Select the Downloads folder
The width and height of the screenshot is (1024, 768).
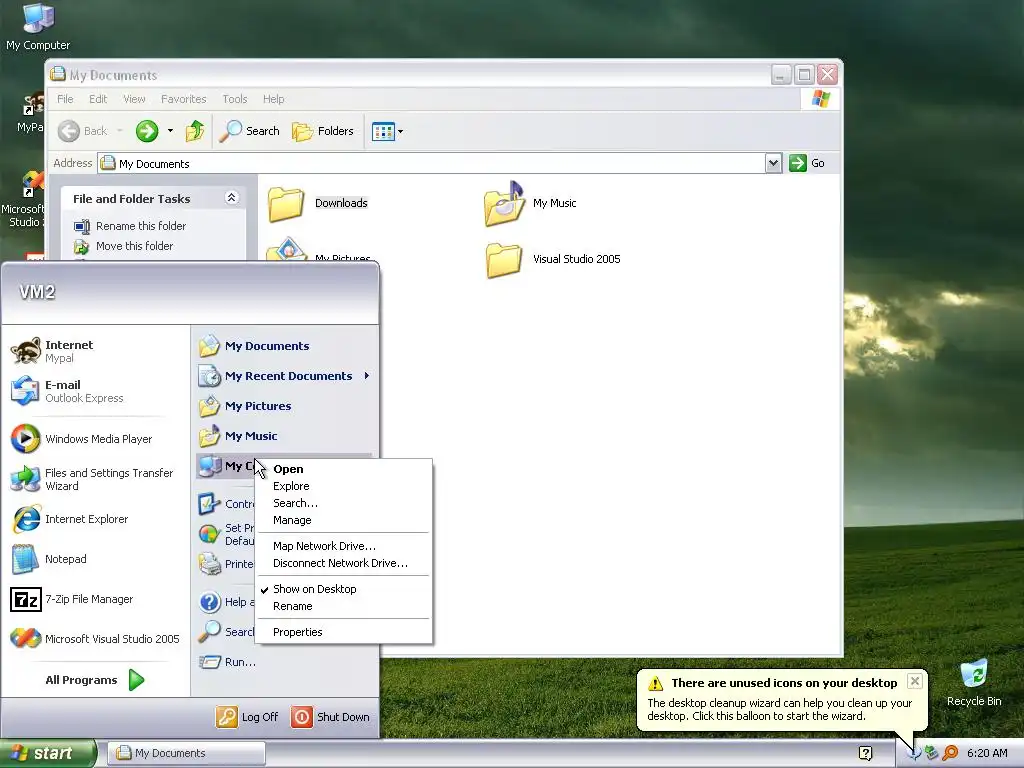pyautogui.click(x=318, y=204)
